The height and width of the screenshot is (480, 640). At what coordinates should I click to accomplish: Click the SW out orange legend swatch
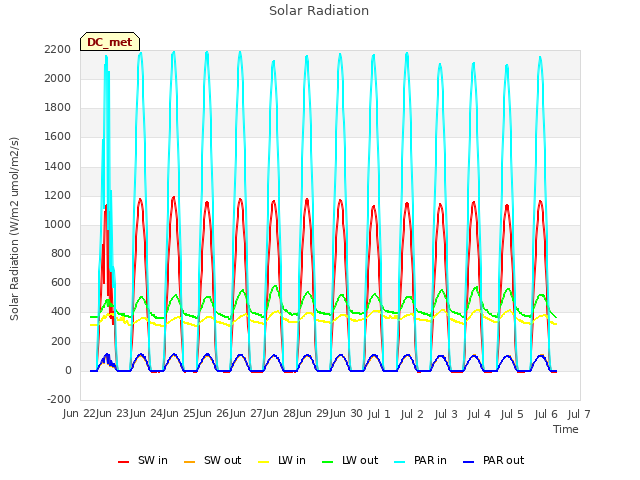[x=189, y=462]
